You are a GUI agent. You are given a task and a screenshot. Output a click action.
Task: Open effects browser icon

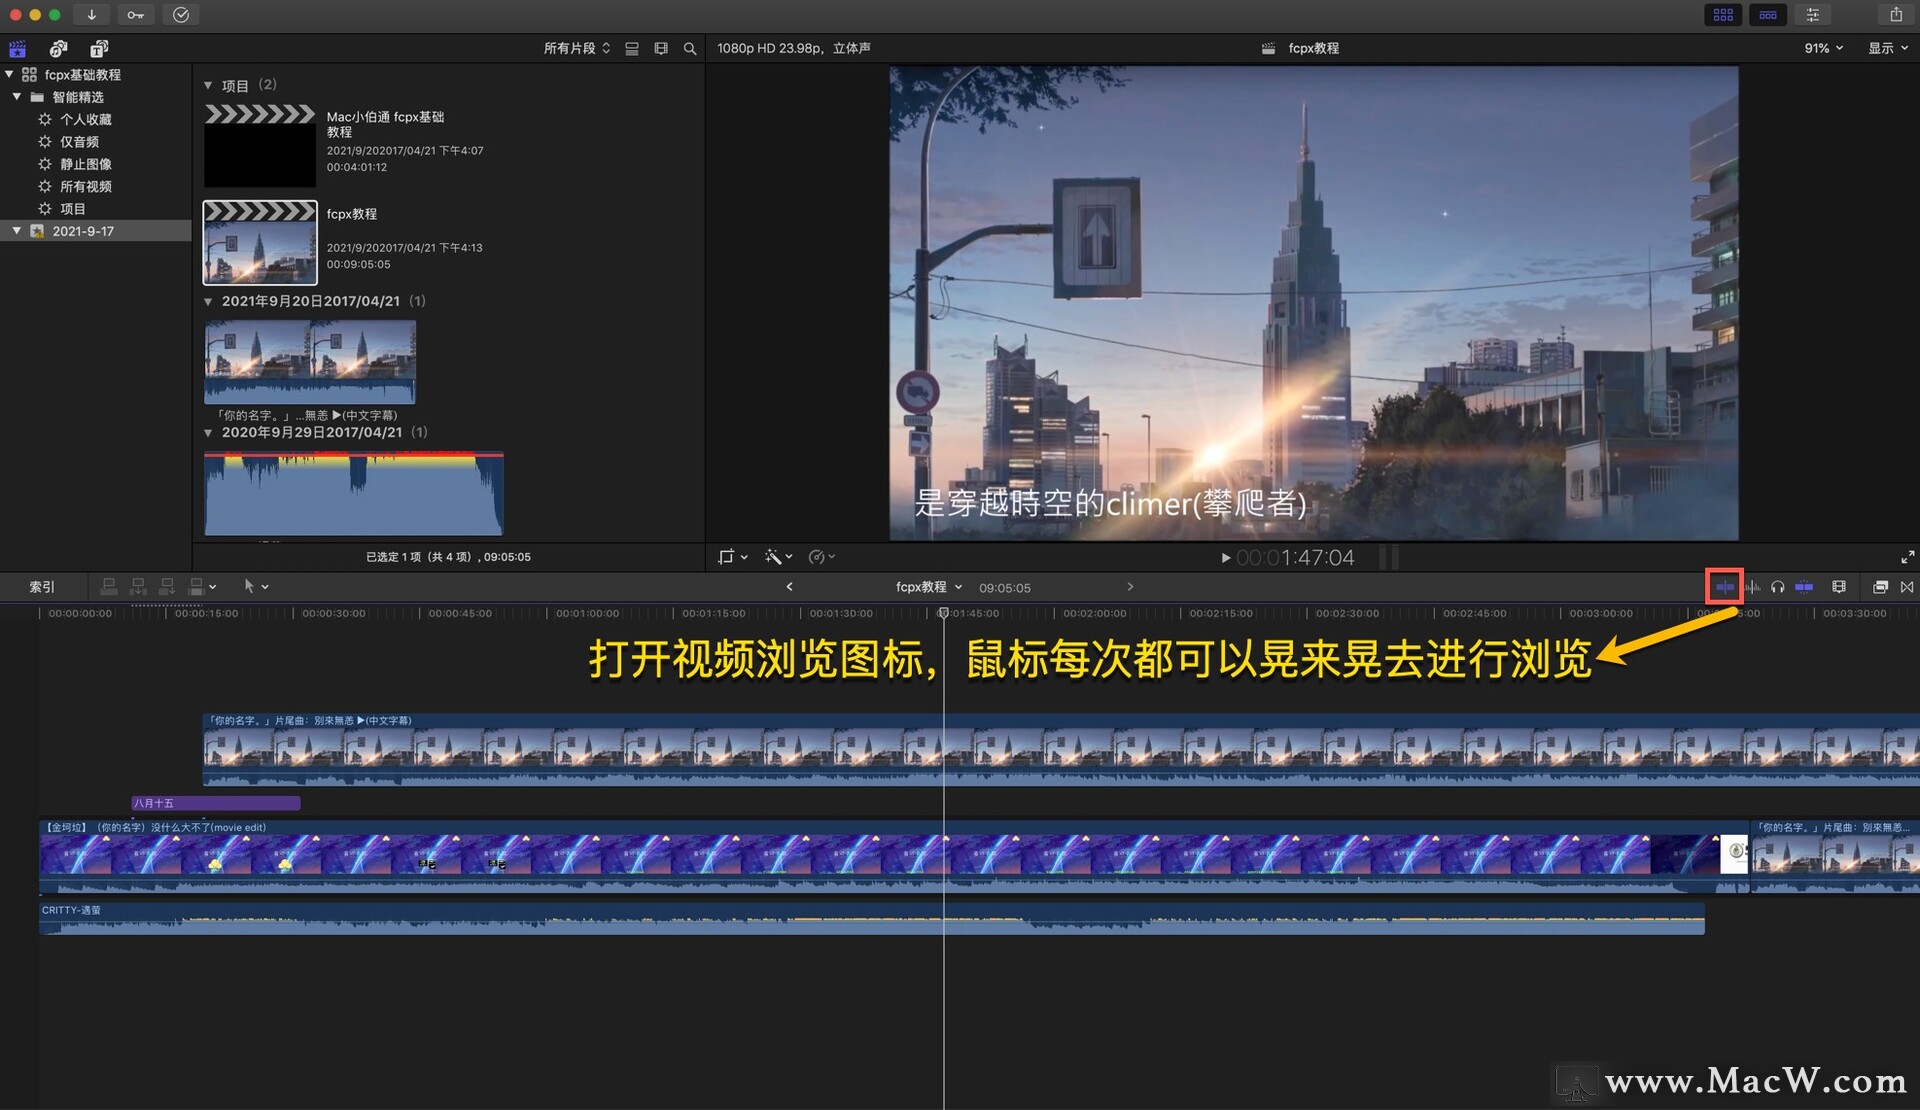pyautogui.click(x=1880, y=587)
